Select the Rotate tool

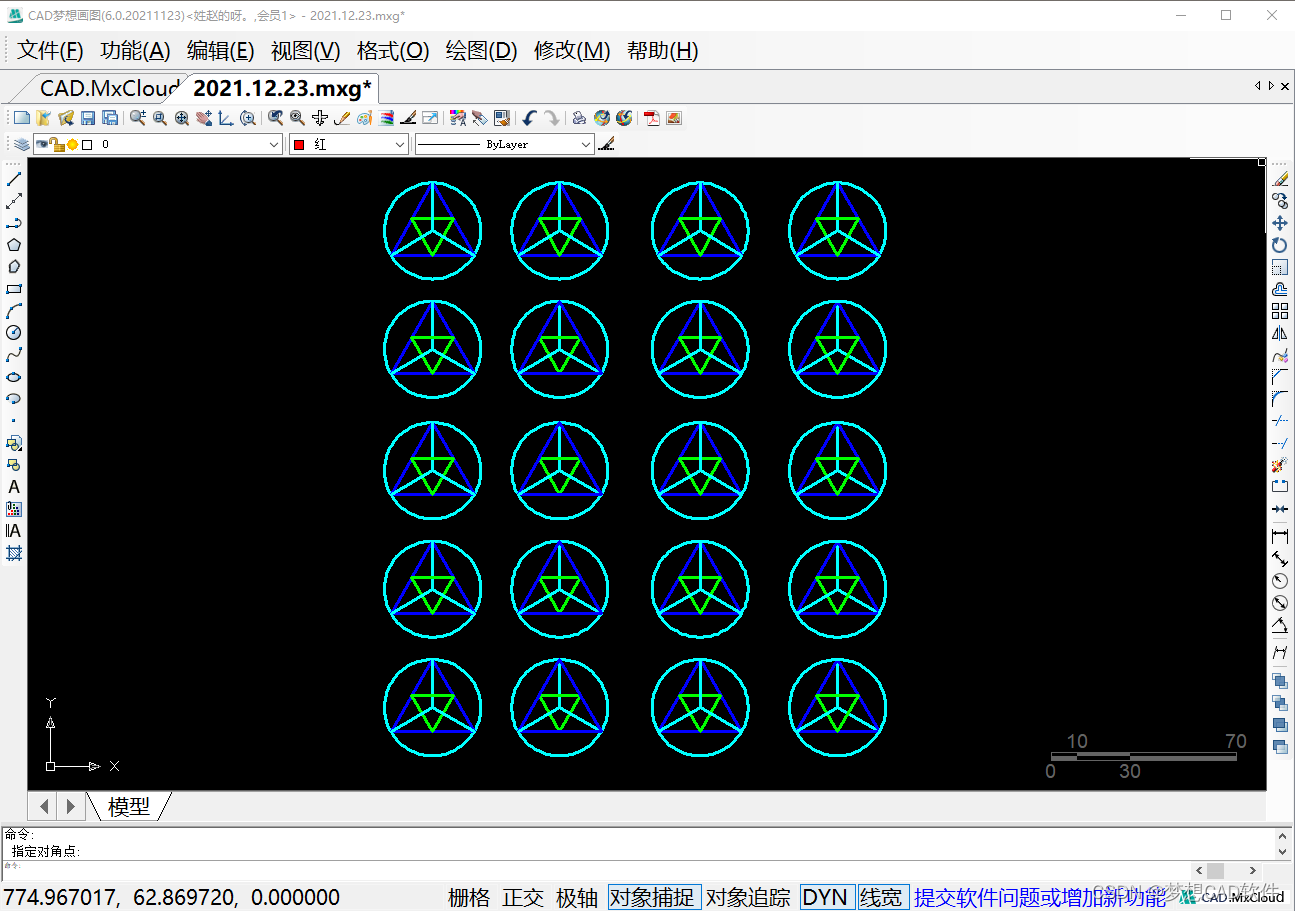(x=1280, y=245)
